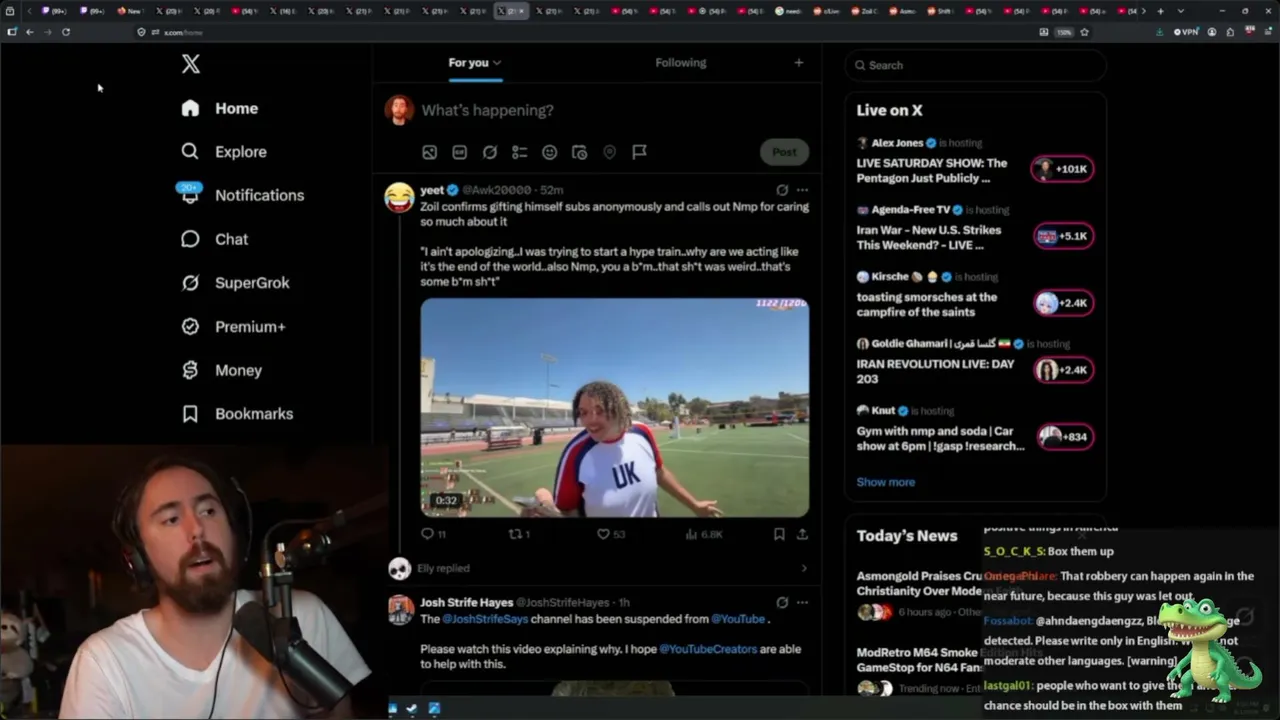Viewport: 1280px width, 720px height.
Task: Open the emoji picker in composer
Action: pos(549,152)
